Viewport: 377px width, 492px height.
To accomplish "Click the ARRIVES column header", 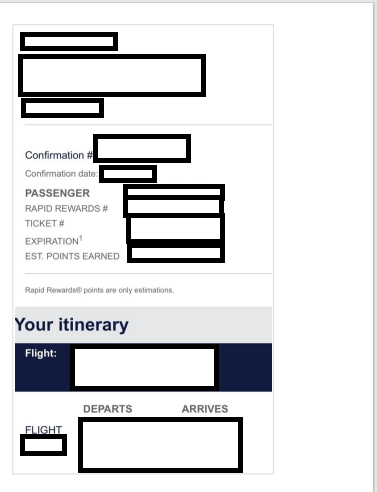I will pos(205,409).
